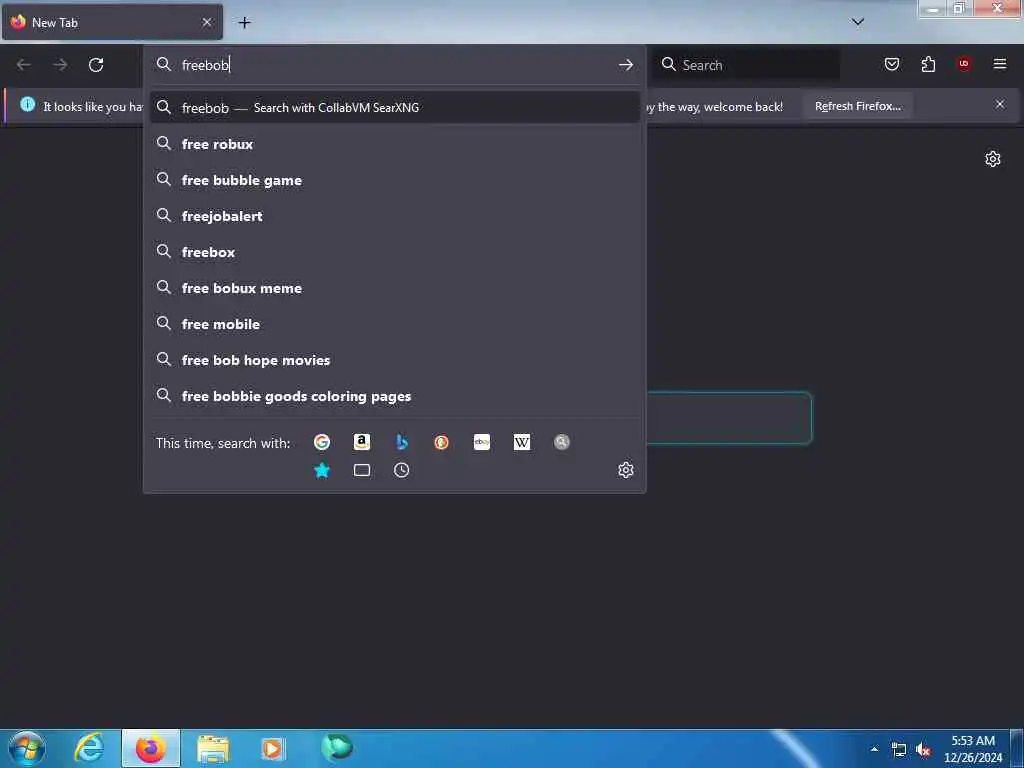The width and height of the screenshot is (1024, 768).
Task: Choose suggestion "freejobalert"
Action: pyautogui.click(x=394, y=216)
